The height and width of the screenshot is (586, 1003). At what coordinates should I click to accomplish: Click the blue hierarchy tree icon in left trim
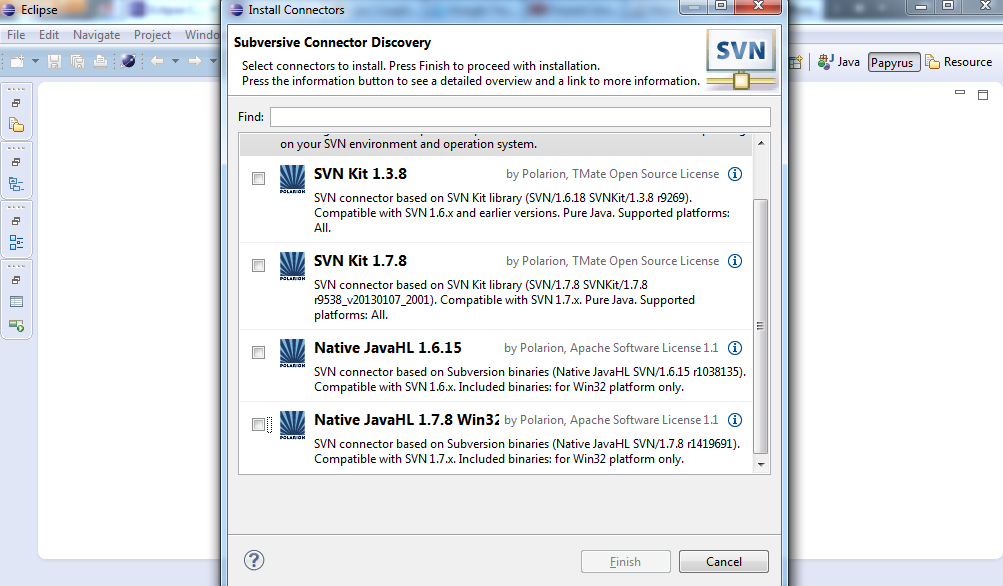[x=17, y=184]
